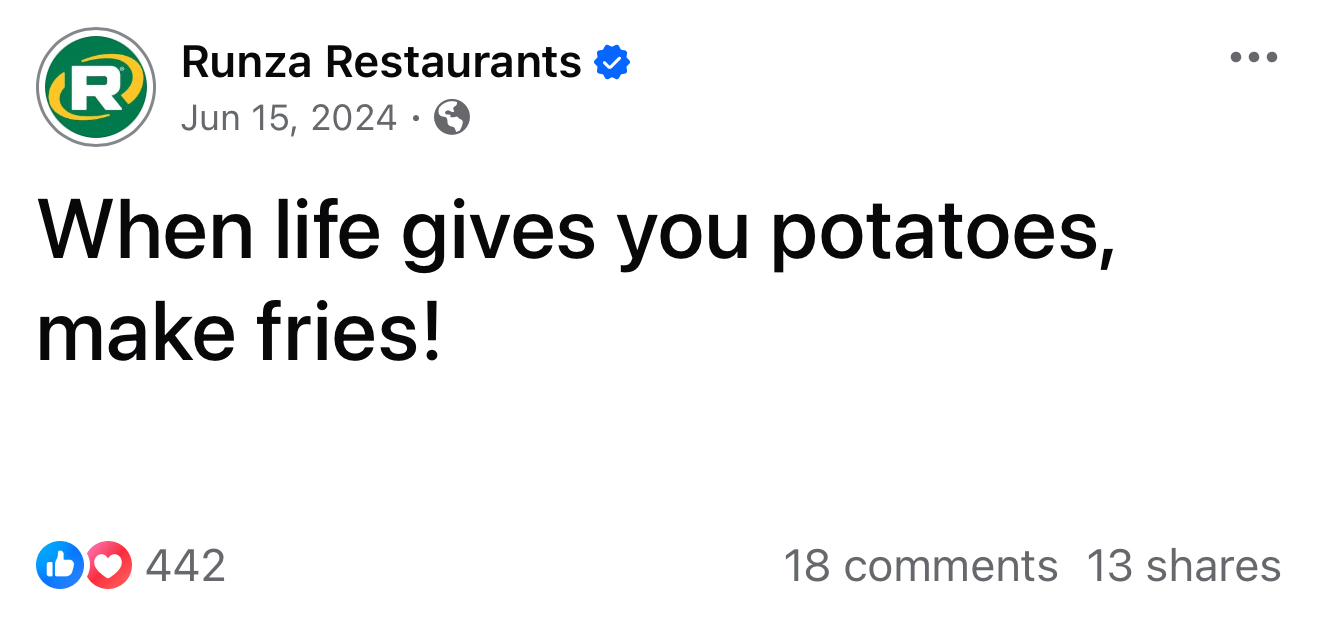Viewport: 1320px width, 626px height.
Task: Open the three-dot post options menu
Action: pyautogui.click(x=1254, y=58)
